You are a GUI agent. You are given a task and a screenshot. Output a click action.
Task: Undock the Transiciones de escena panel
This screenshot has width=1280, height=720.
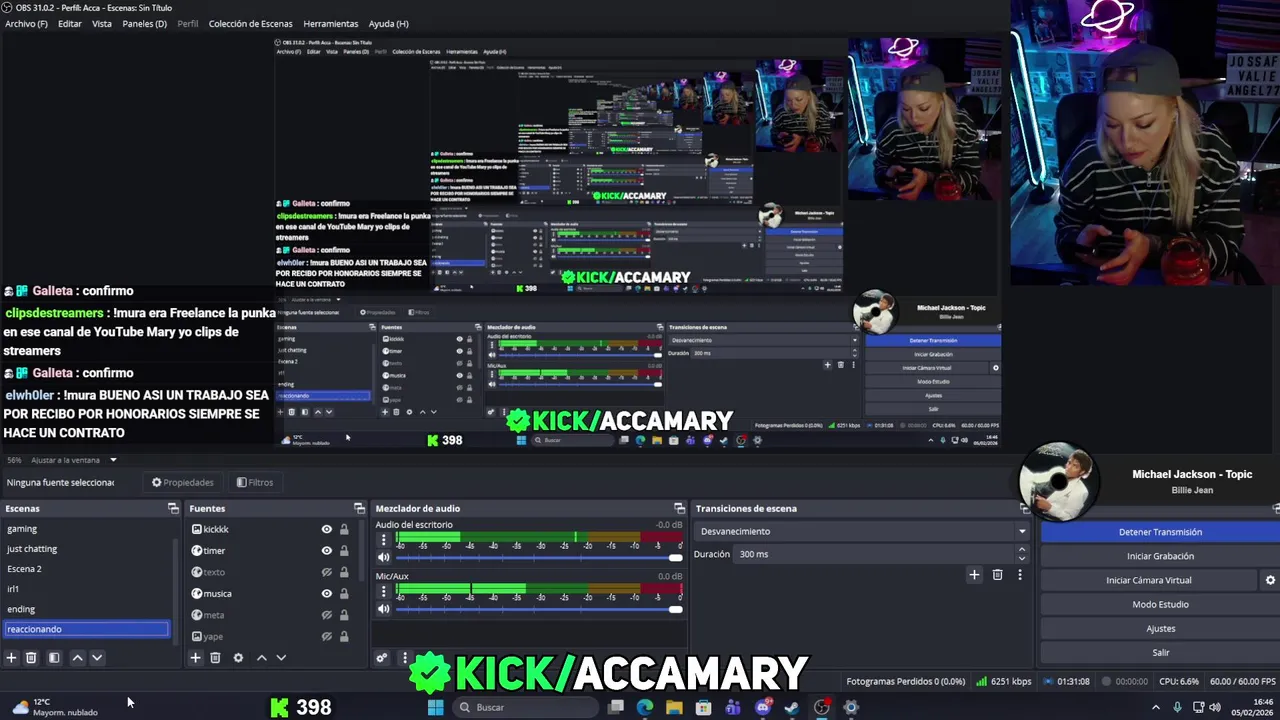point(1025,509)
